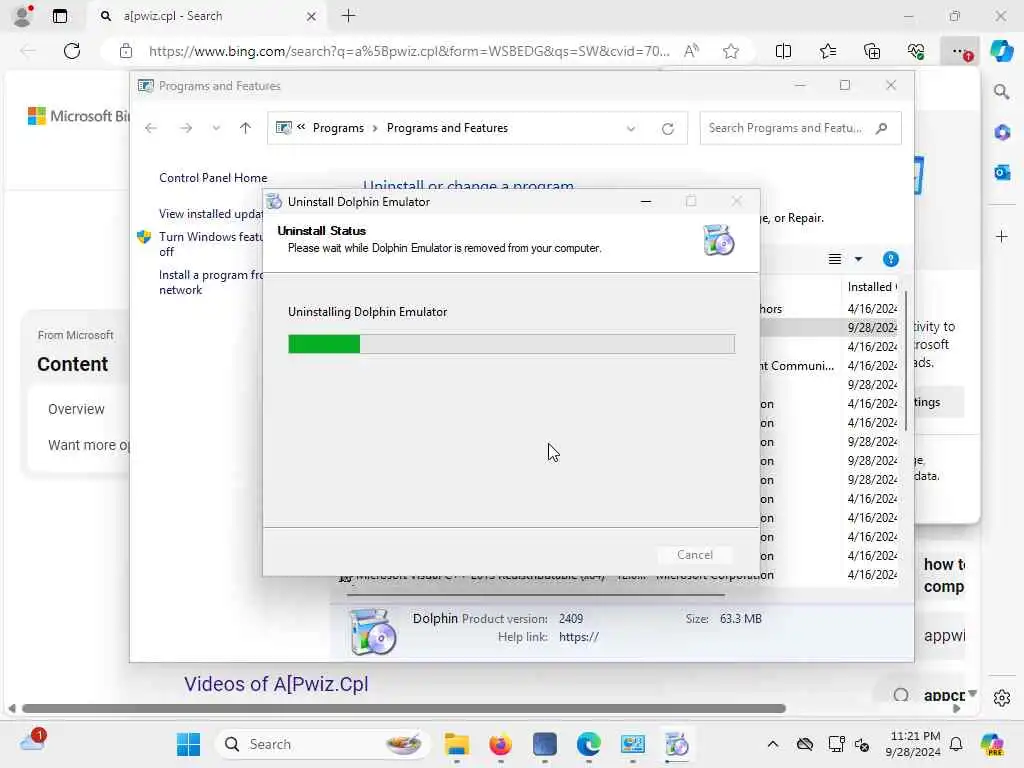
Task: Launch Copilot from Edge toolbar
Action: pyautogui.click(x=1001, y=51)
